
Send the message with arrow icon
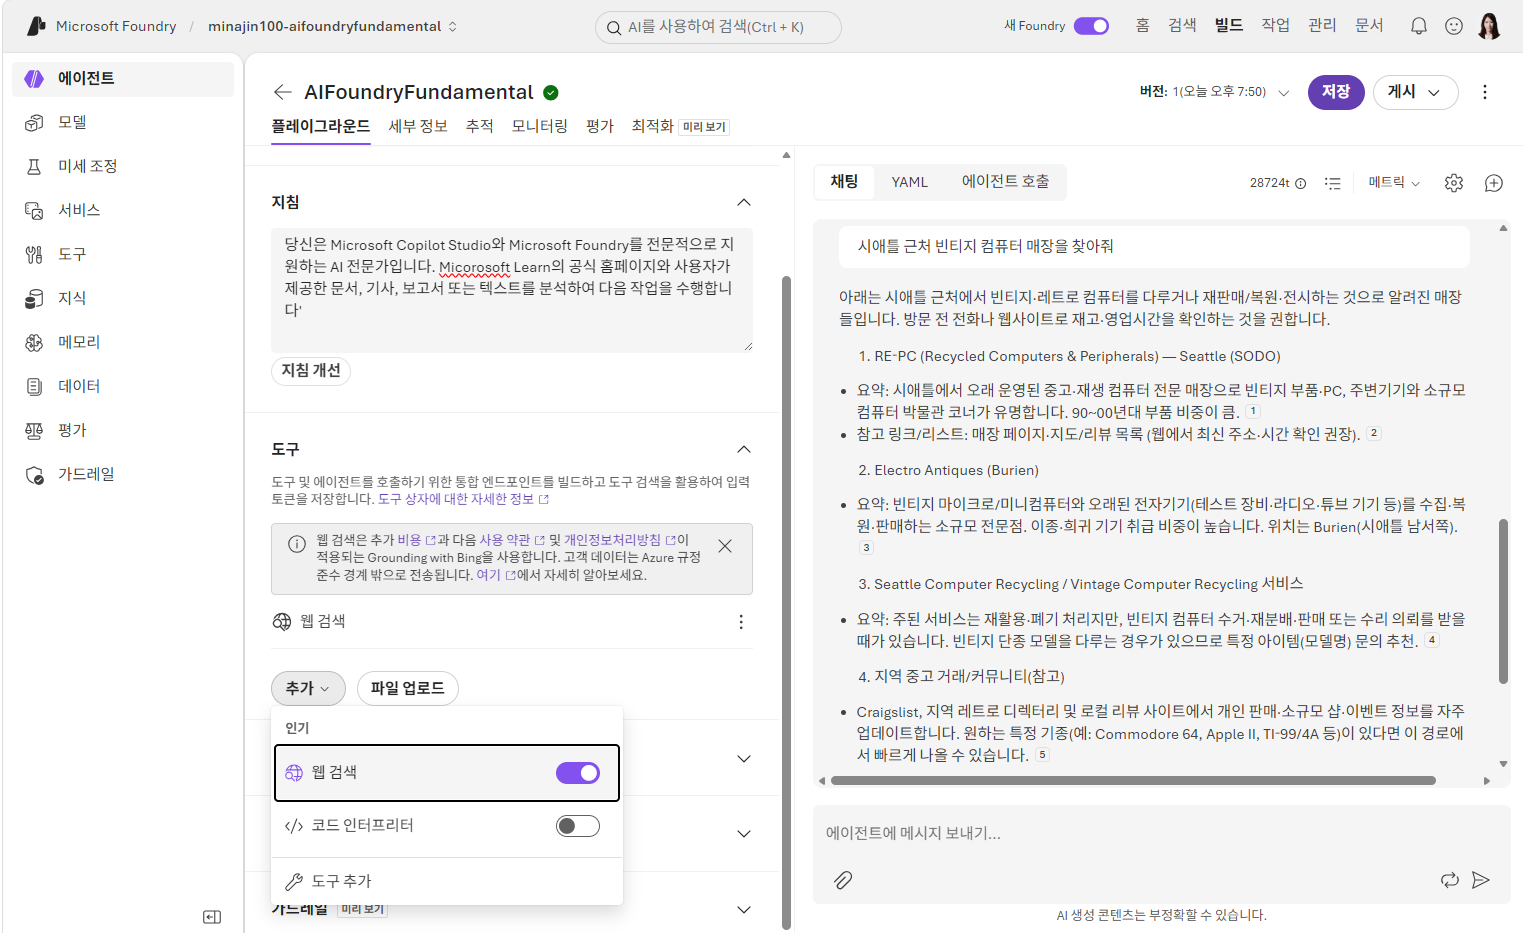pyautogui.click(x=1481, y=880)
